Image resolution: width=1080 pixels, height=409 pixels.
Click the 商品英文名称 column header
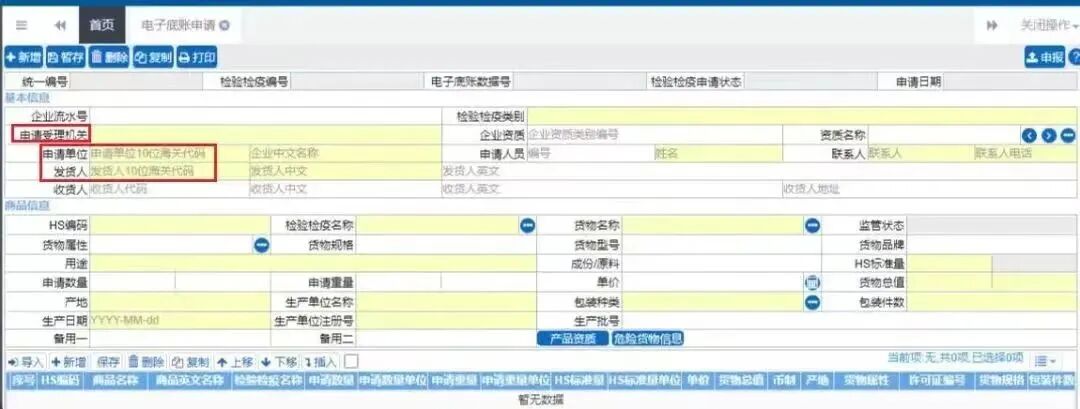[x=189, y=380]
